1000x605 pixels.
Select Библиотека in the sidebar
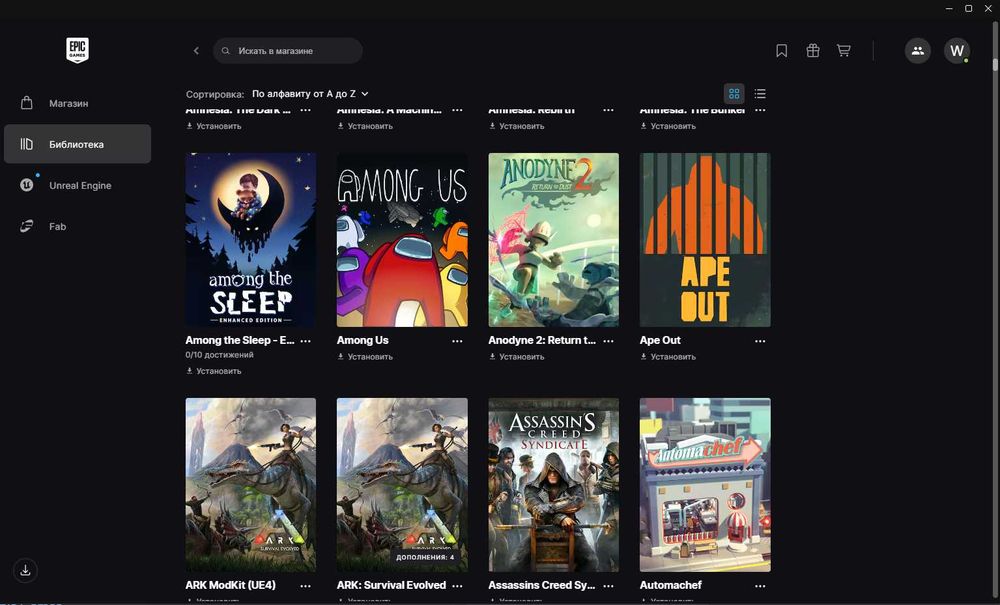(77, 144)
